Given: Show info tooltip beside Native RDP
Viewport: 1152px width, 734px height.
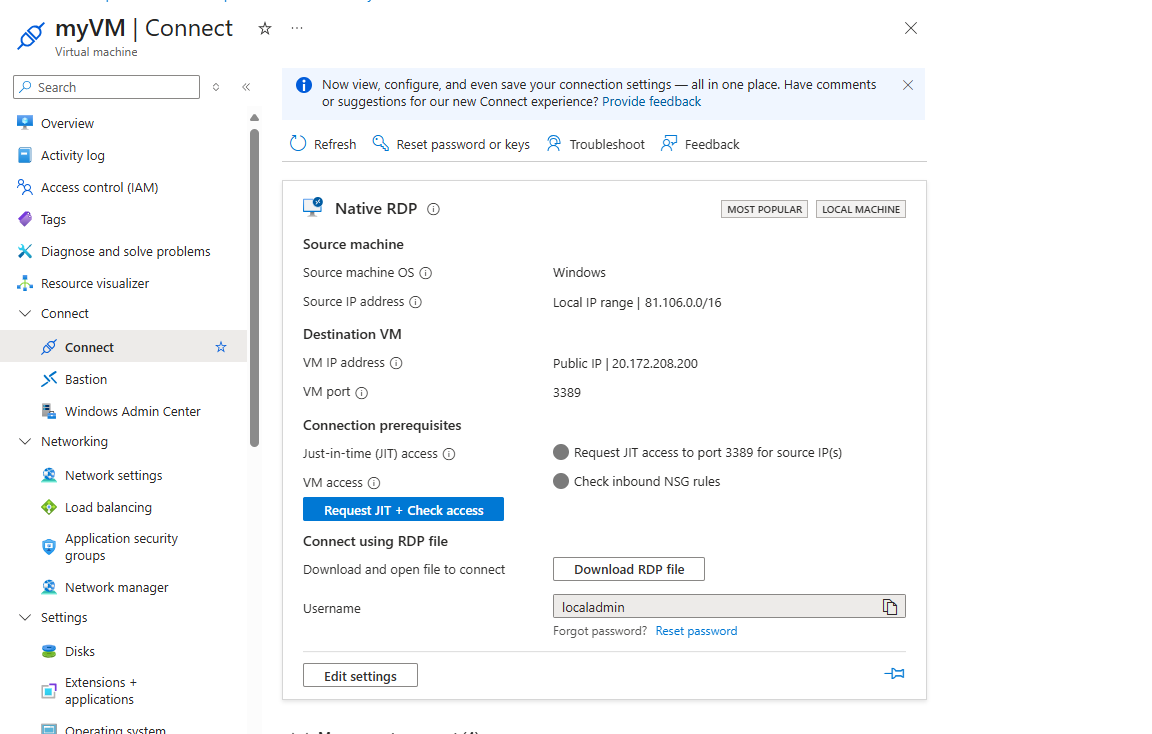Looking at the screenshot, I should 433,209.
